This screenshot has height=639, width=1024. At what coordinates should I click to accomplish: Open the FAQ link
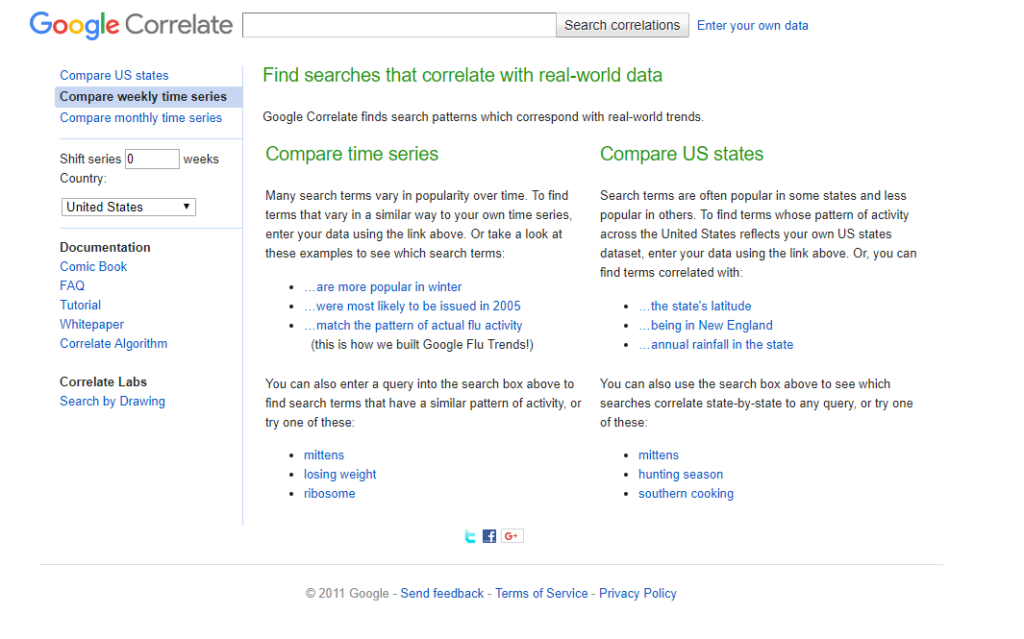point(72,286)
